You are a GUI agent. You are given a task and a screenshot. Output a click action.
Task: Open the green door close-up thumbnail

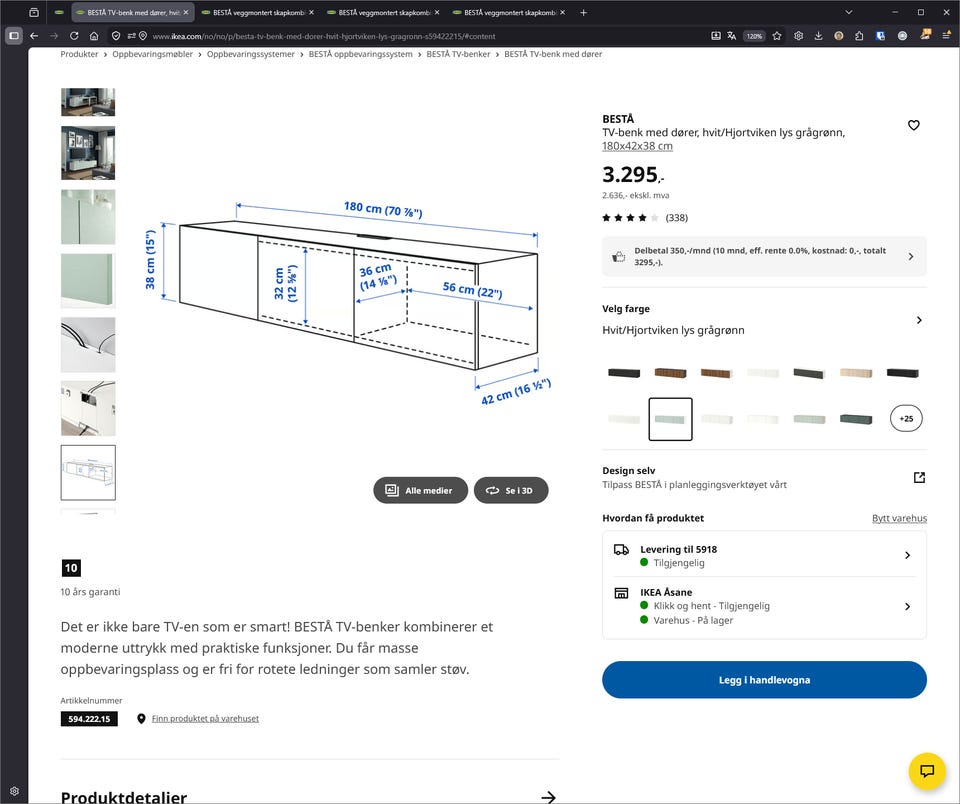(x=88, y=281)
